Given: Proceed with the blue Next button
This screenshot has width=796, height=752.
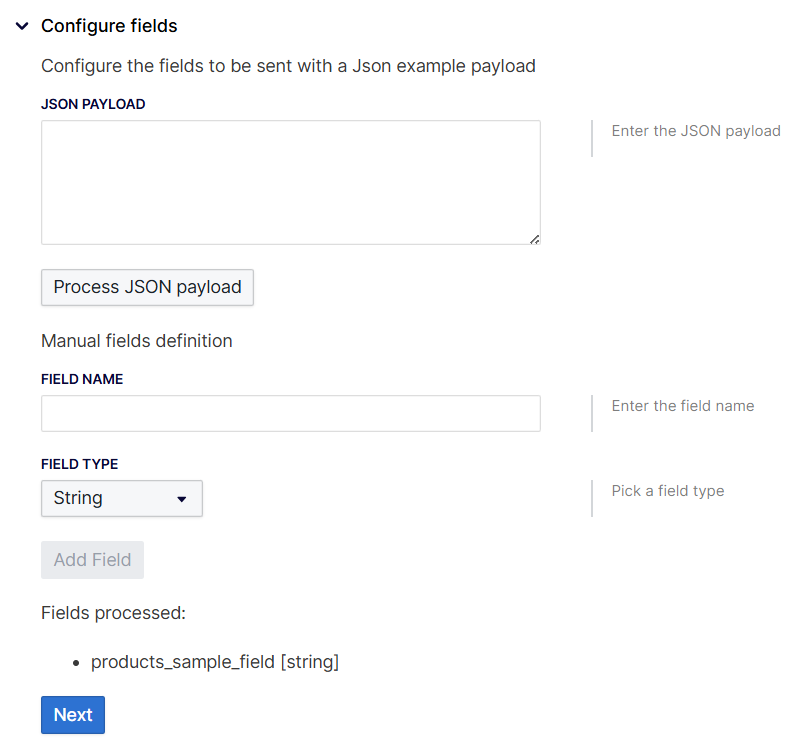Looking at the screenshot, I should click(x=72, y=715).
